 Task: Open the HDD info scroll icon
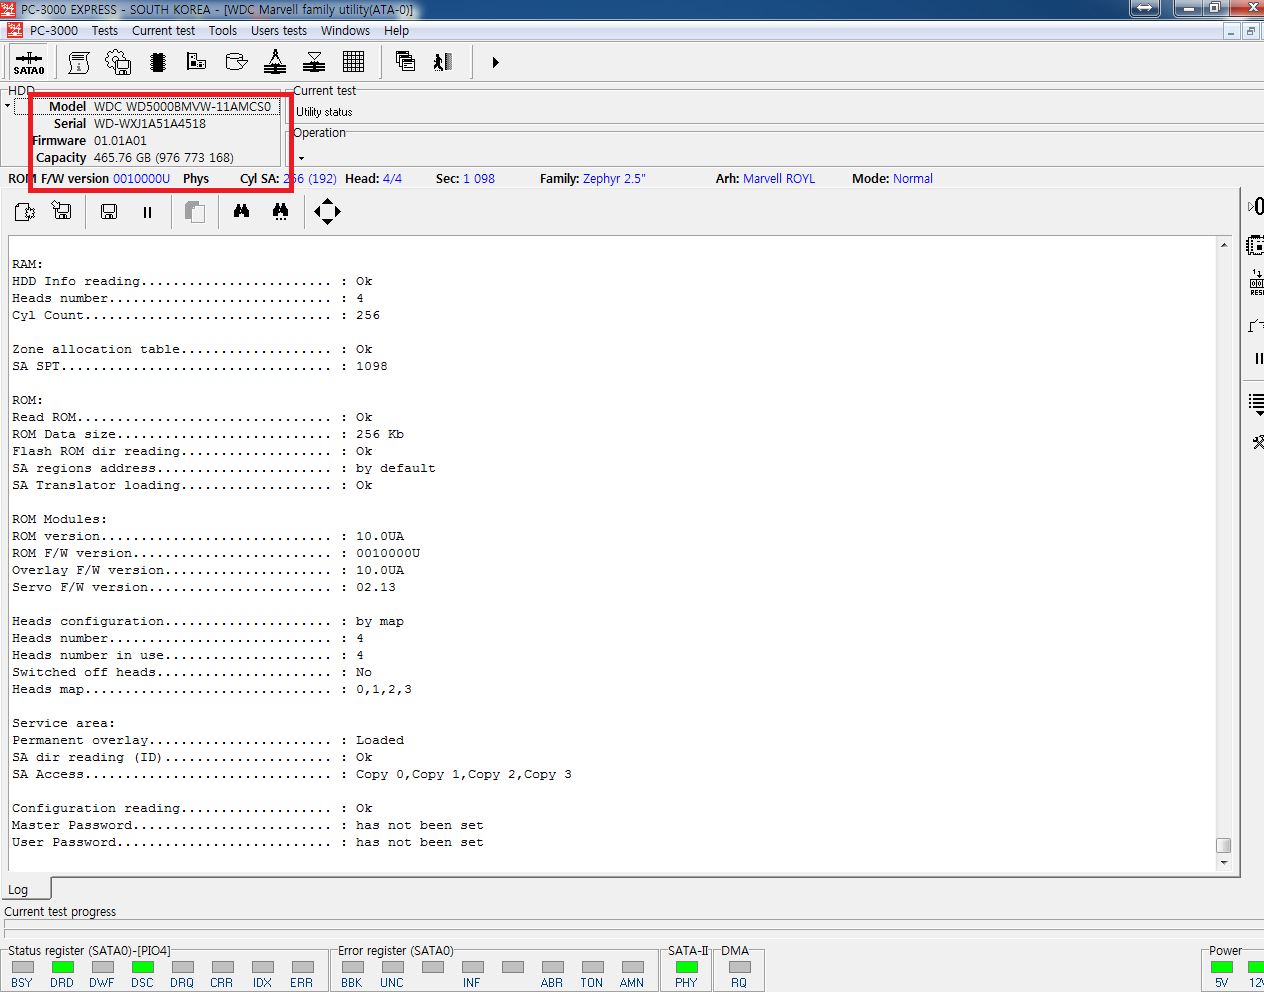point(79,62)
